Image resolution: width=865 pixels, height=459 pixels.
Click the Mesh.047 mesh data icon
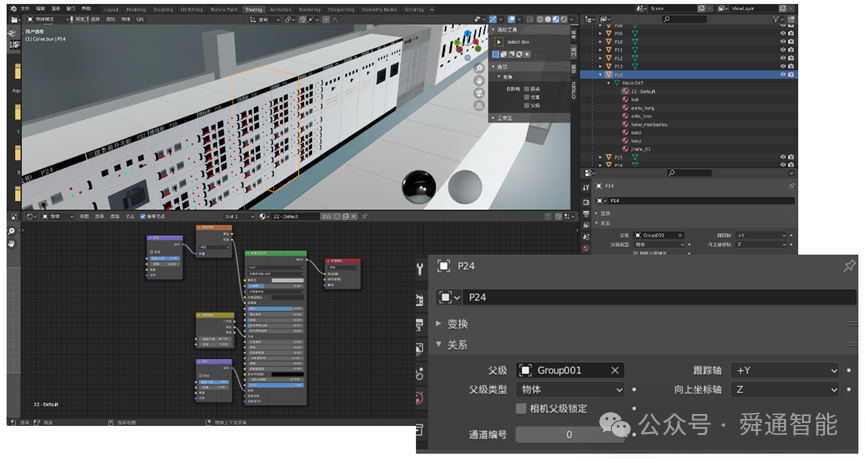point(617,83)
